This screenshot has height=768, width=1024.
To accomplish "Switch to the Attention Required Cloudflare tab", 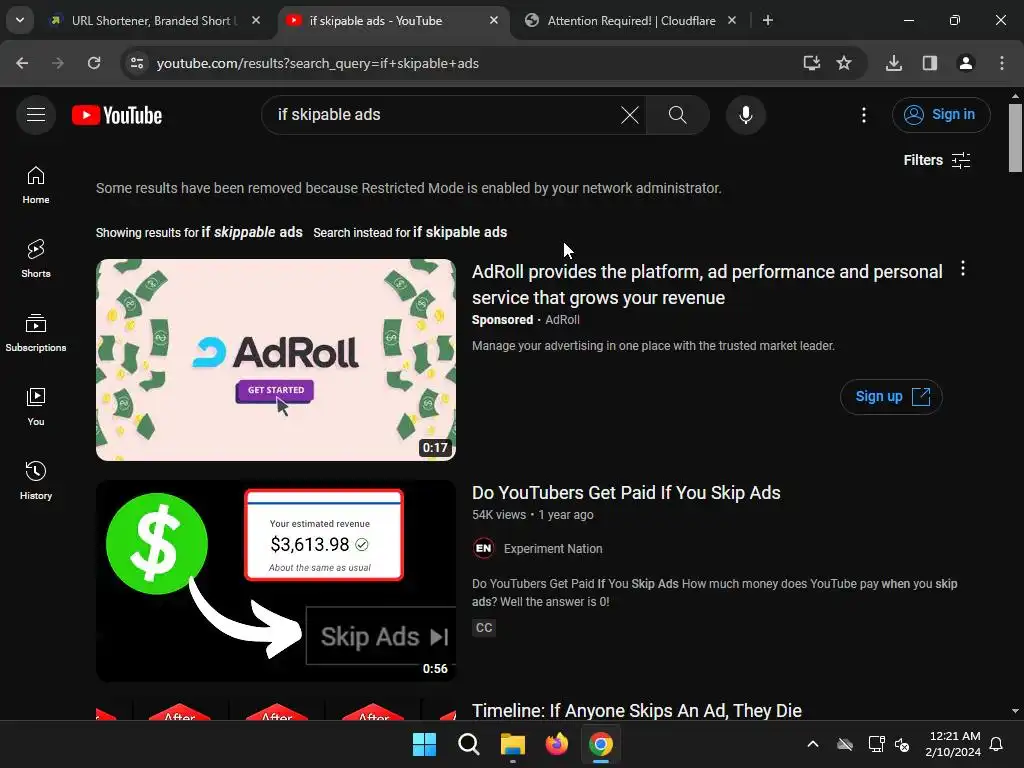I will 630,21.
